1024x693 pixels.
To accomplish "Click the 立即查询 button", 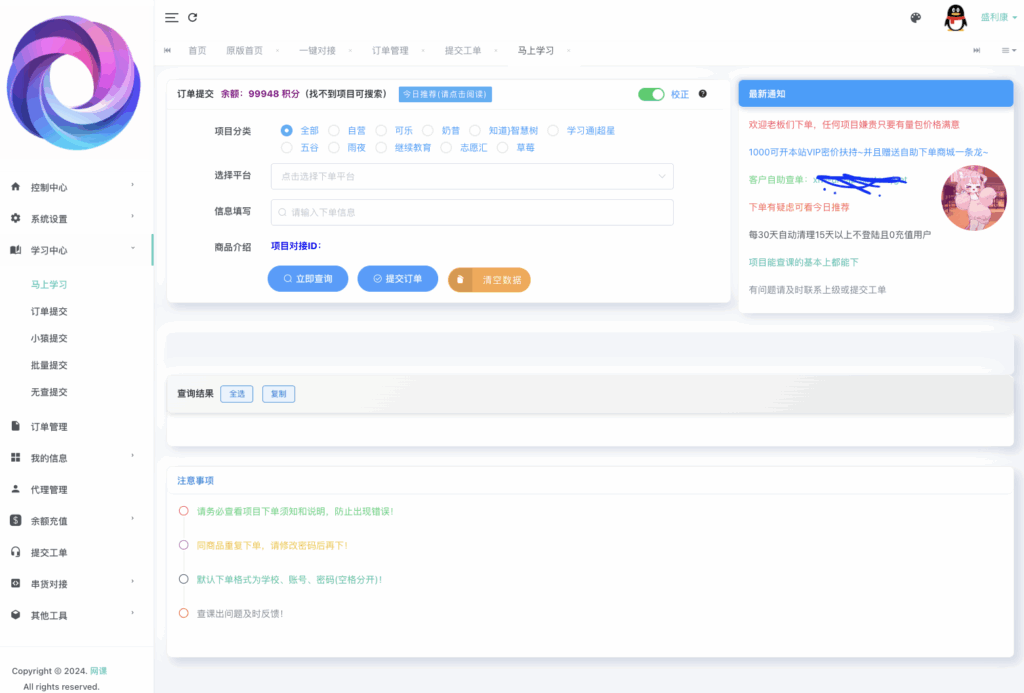I will pos(307,279).
